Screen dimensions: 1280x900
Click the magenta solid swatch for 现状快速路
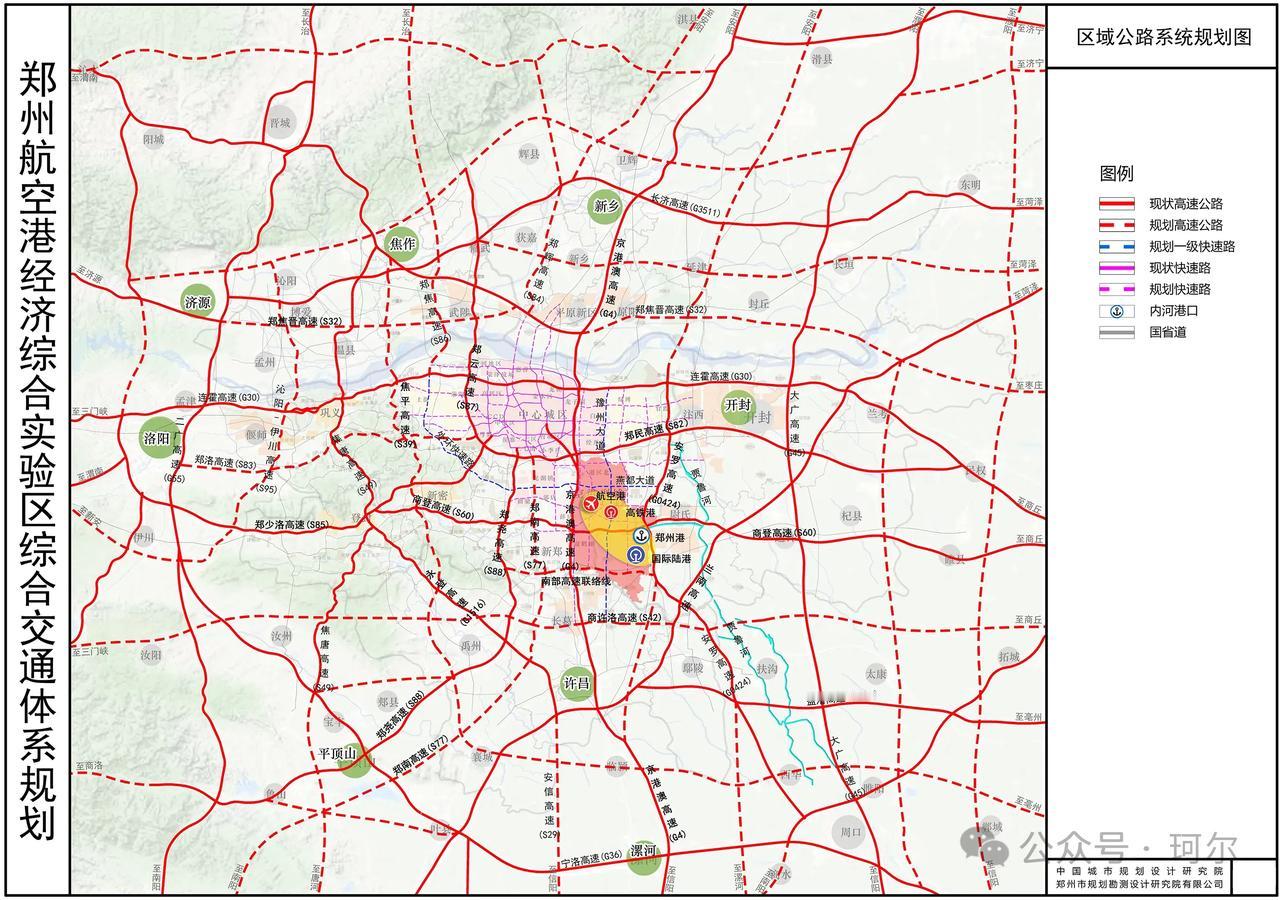tap(1119, 268)
